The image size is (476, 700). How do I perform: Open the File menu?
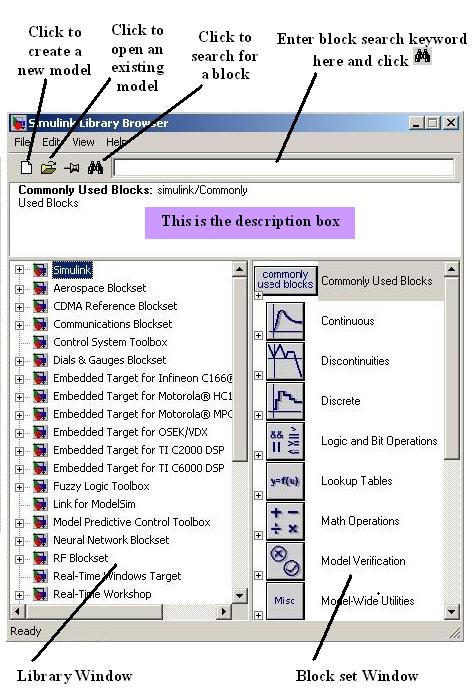[21, 142]
